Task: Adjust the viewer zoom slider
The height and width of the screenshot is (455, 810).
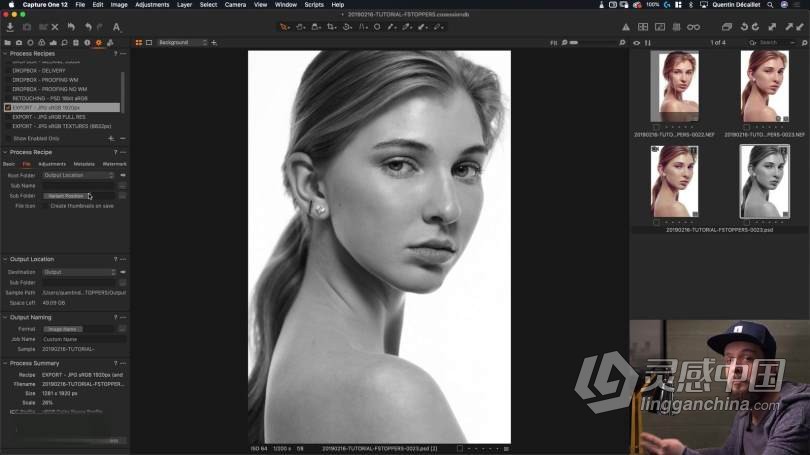Action: (591, 43)
